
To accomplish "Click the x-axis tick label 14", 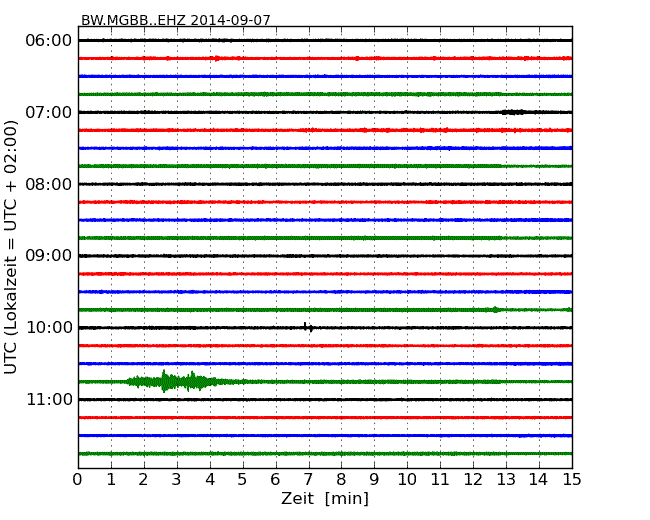I will [x=538, y=480].
